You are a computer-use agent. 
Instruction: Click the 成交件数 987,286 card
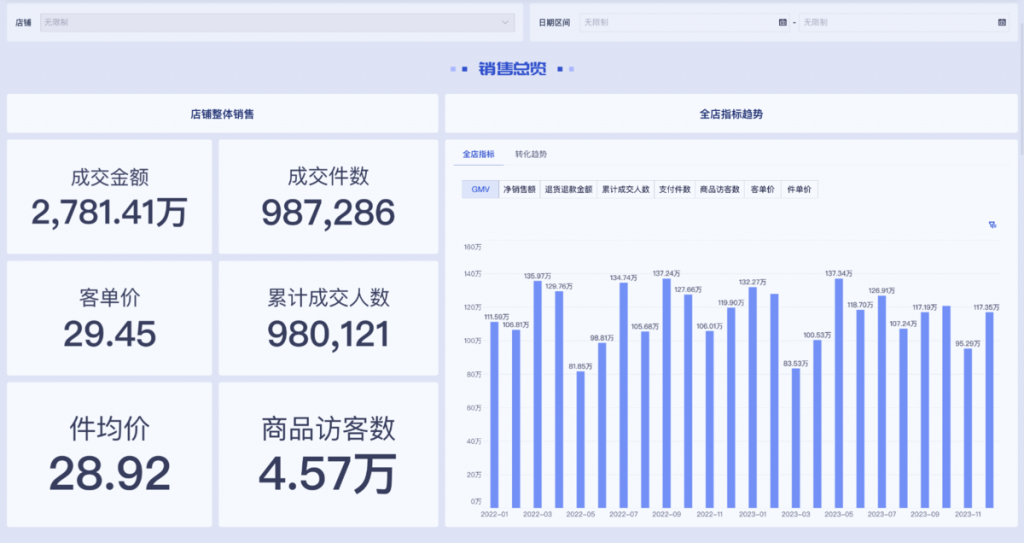328,197
